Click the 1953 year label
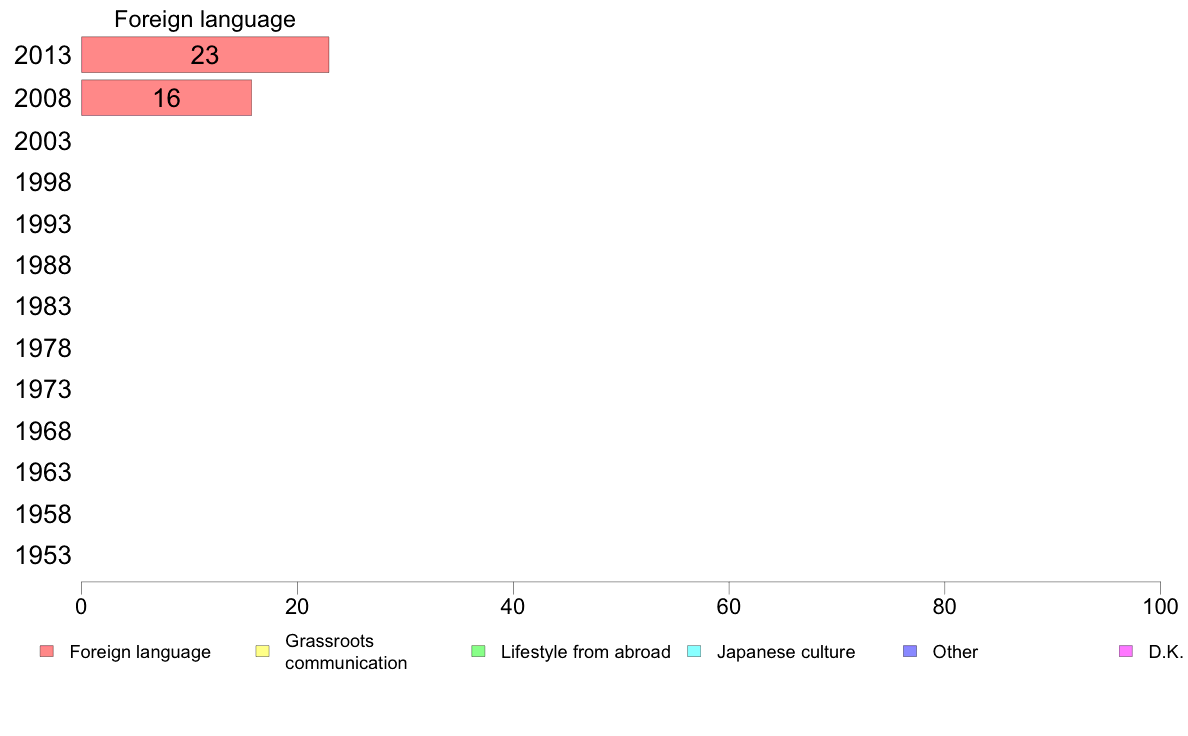This screenshot has width=1188, height=736. (43, 556)
